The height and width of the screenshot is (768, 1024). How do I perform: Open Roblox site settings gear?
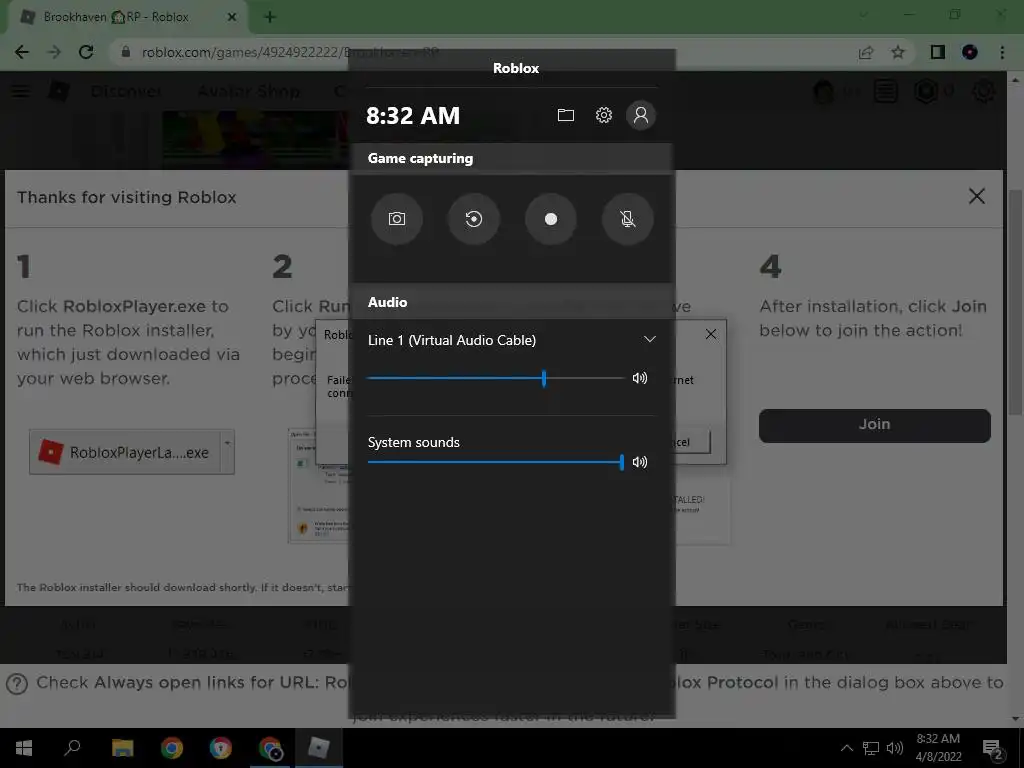[x=984, y=91]
